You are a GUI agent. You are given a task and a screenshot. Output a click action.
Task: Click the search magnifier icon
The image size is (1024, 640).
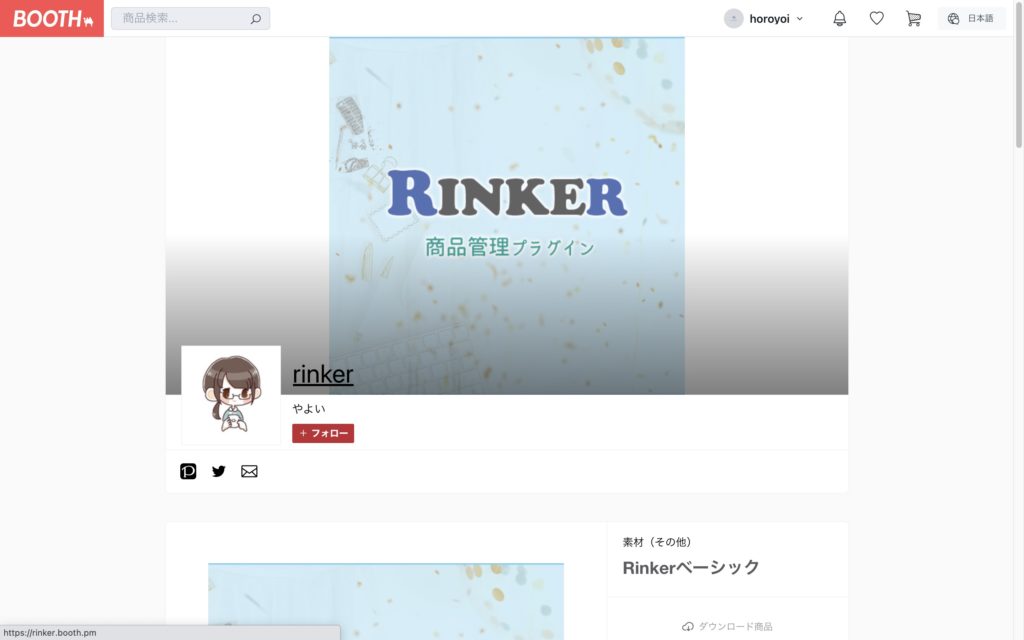coord(256,19)
